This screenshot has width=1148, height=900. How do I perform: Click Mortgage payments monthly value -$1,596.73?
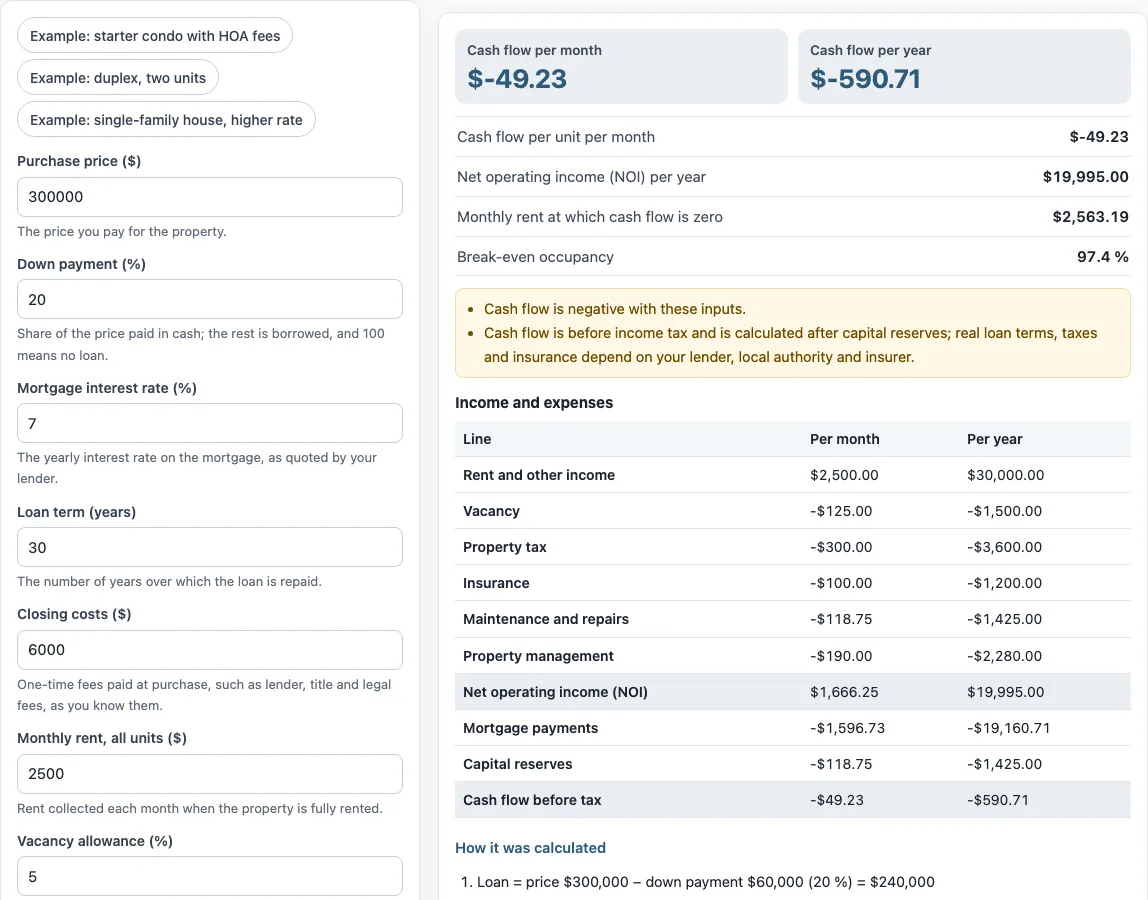[x=847, y=728]
